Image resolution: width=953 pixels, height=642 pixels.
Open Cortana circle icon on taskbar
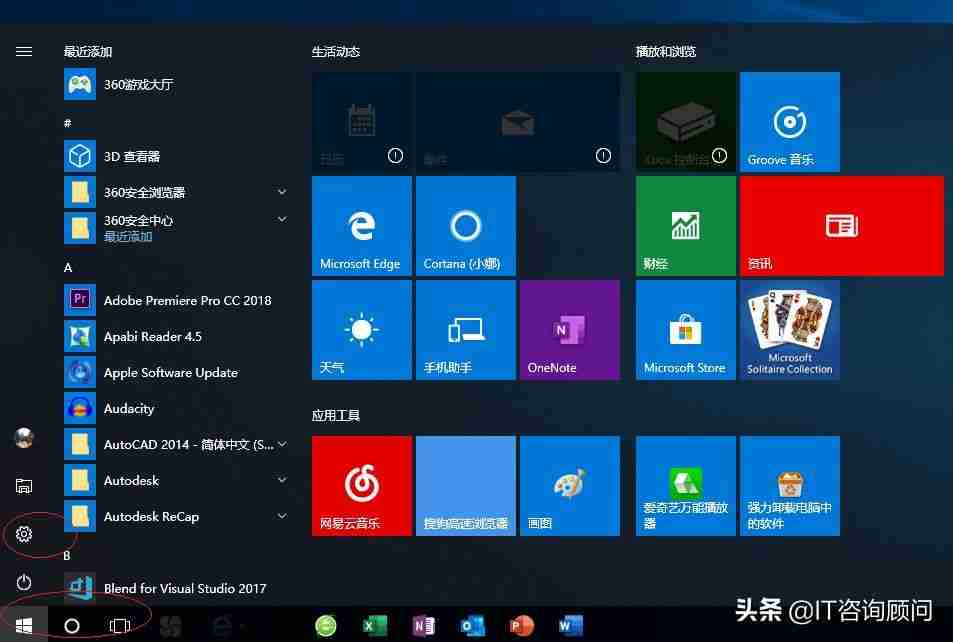point(72,626)
